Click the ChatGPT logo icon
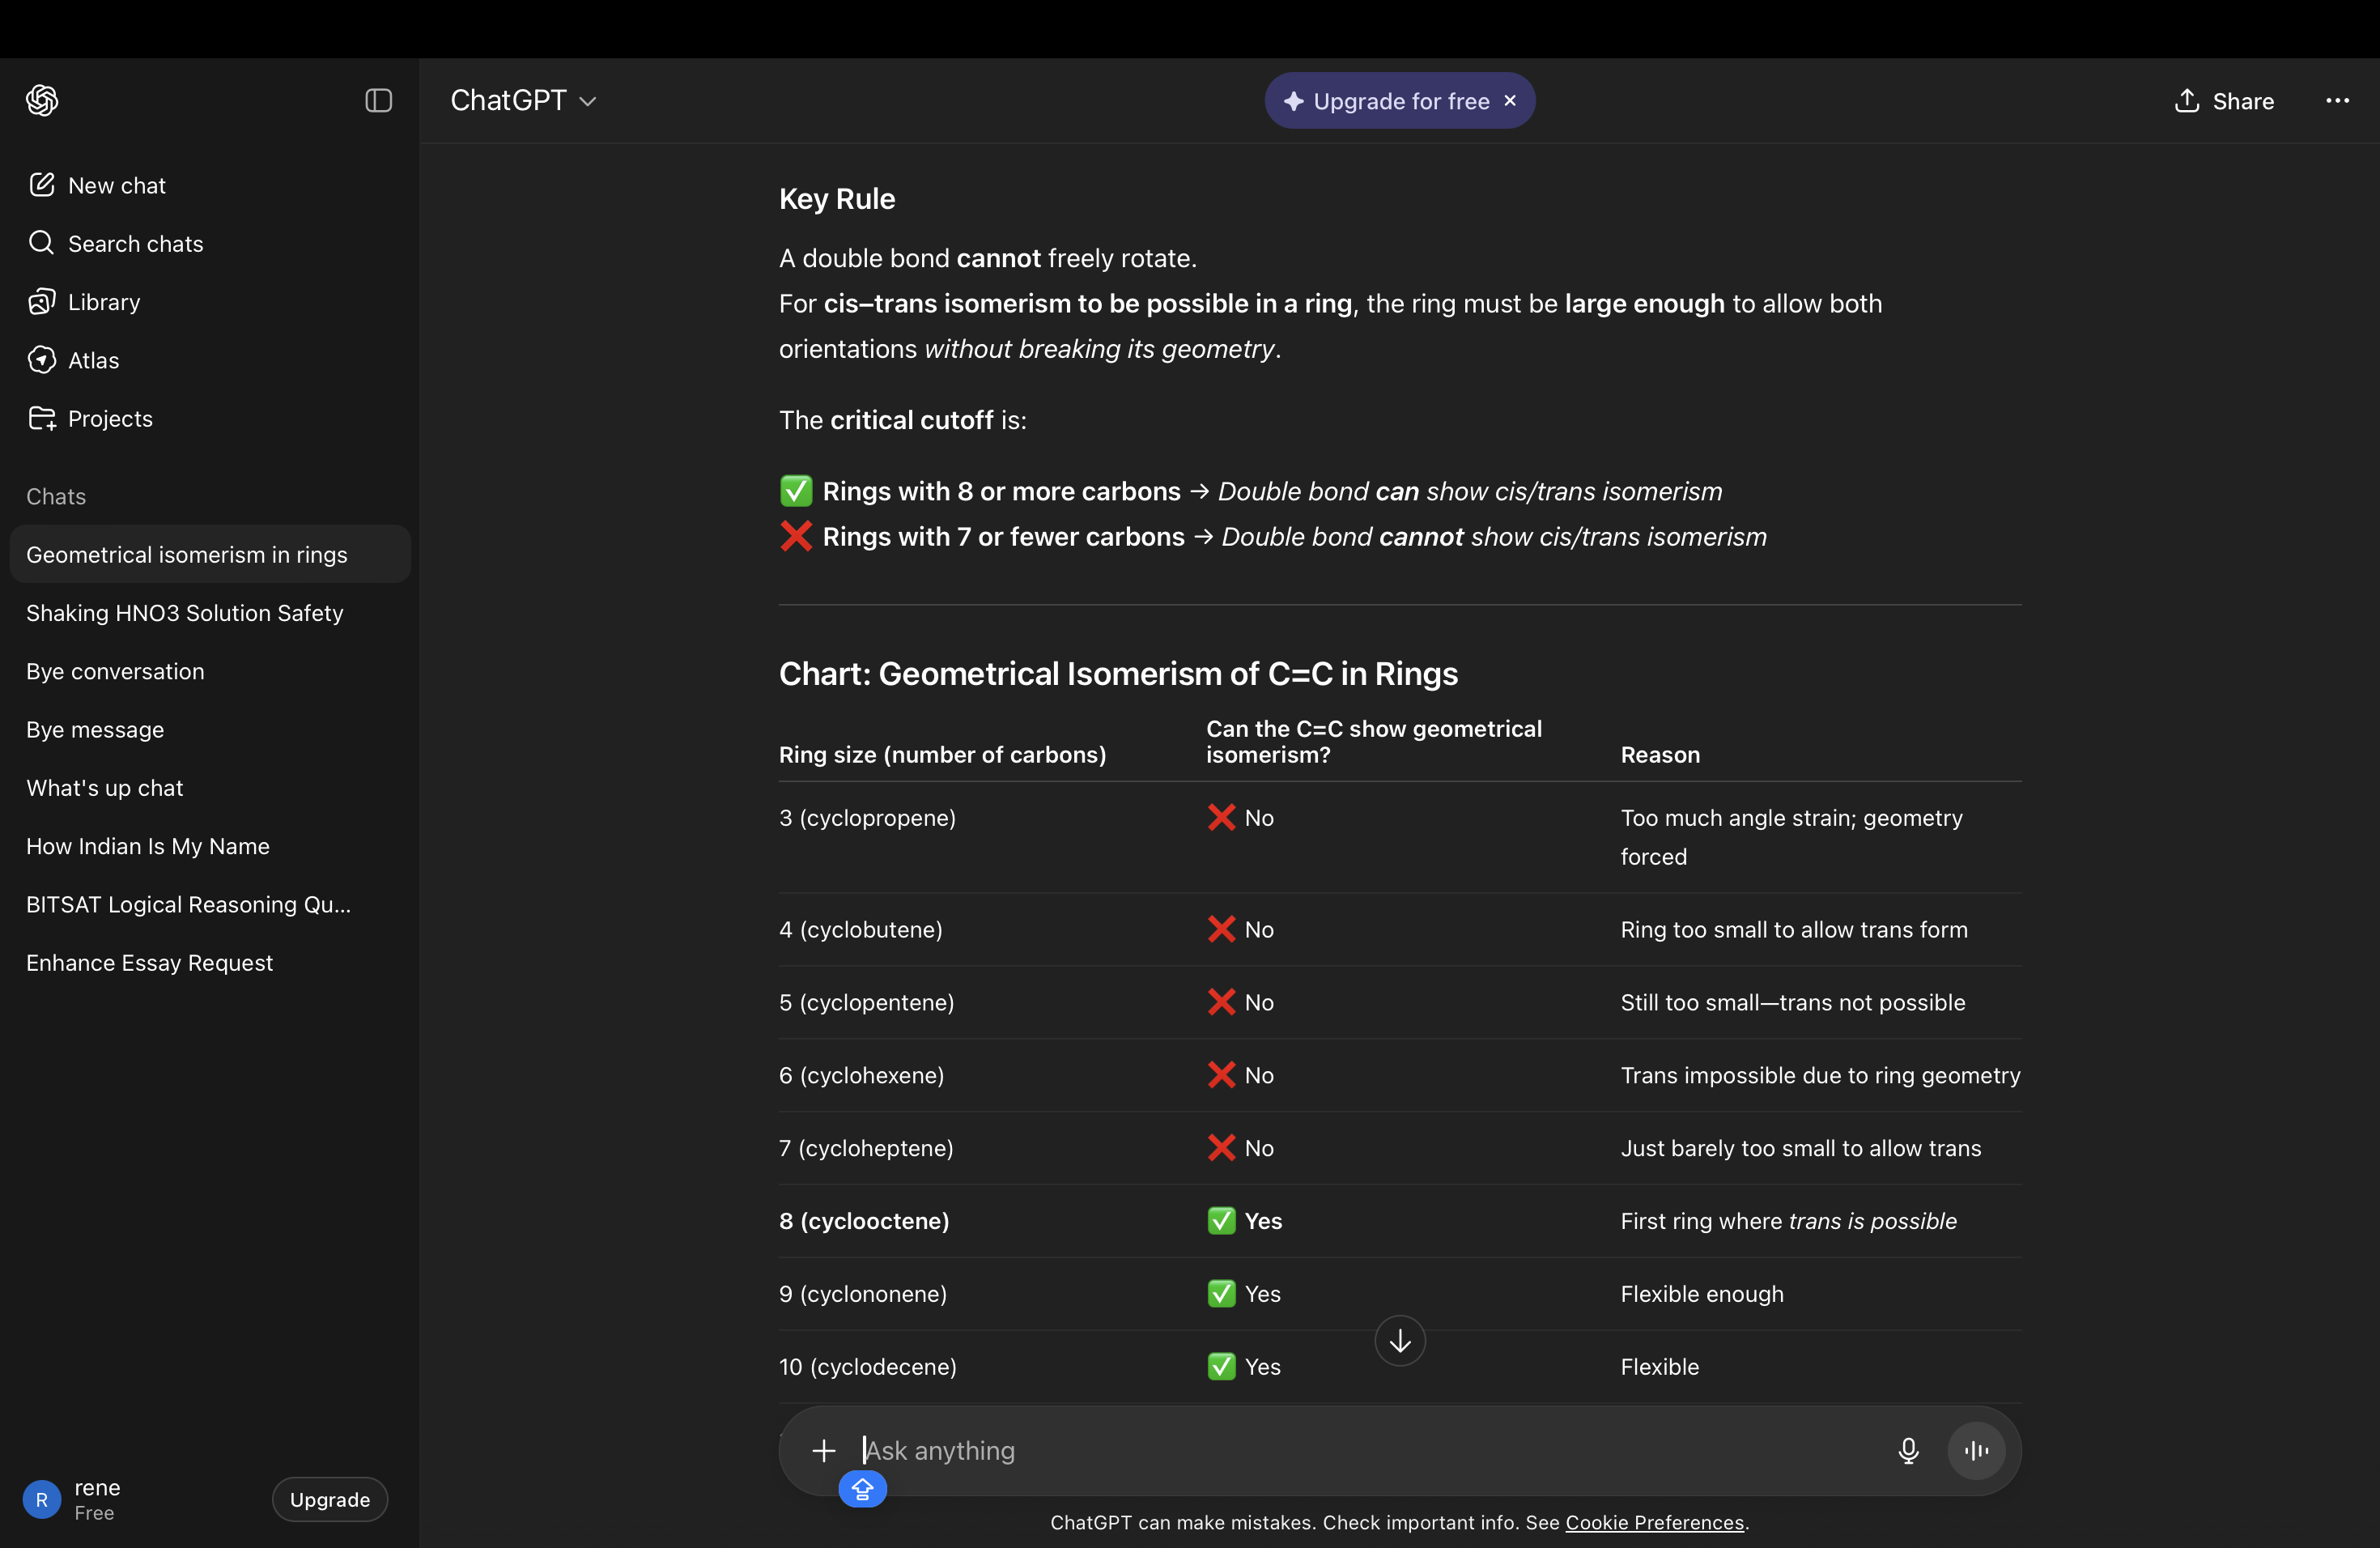2380x1548 pixels. 42,100
